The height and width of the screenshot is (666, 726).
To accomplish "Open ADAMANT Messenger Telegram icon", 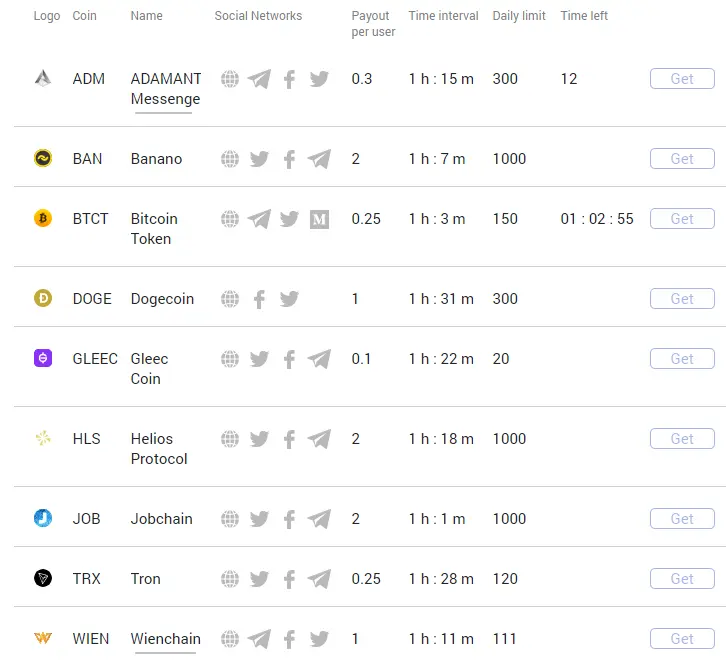I will pos(259,79).
